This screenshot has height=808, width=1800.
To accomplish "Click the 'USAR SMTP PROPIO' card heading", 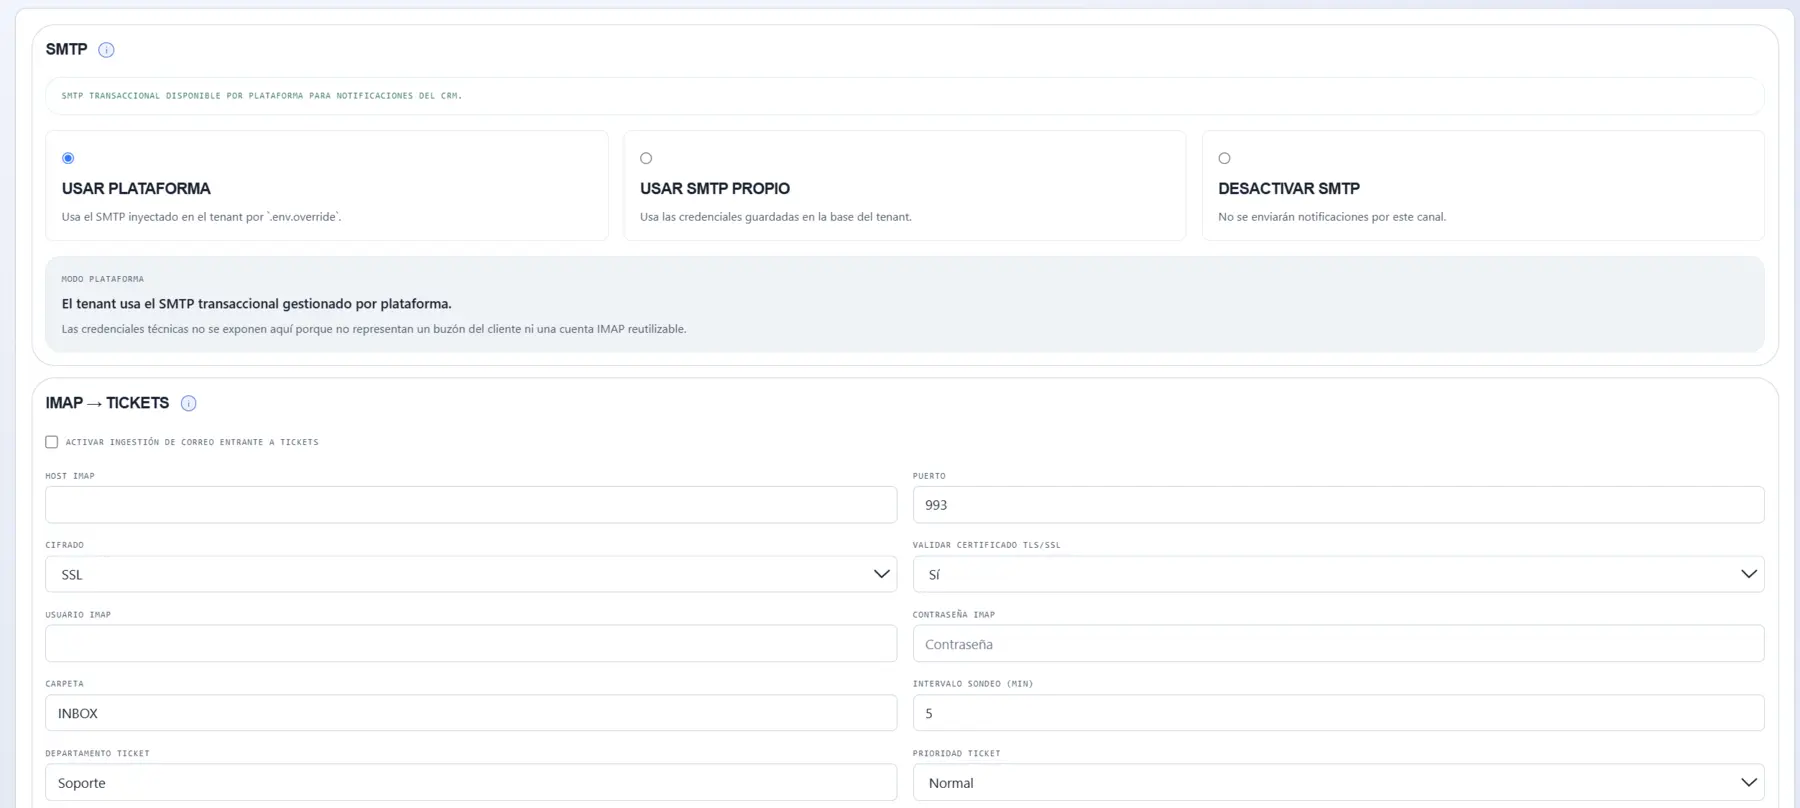I will pyautogui.click(x=715, y=188).
